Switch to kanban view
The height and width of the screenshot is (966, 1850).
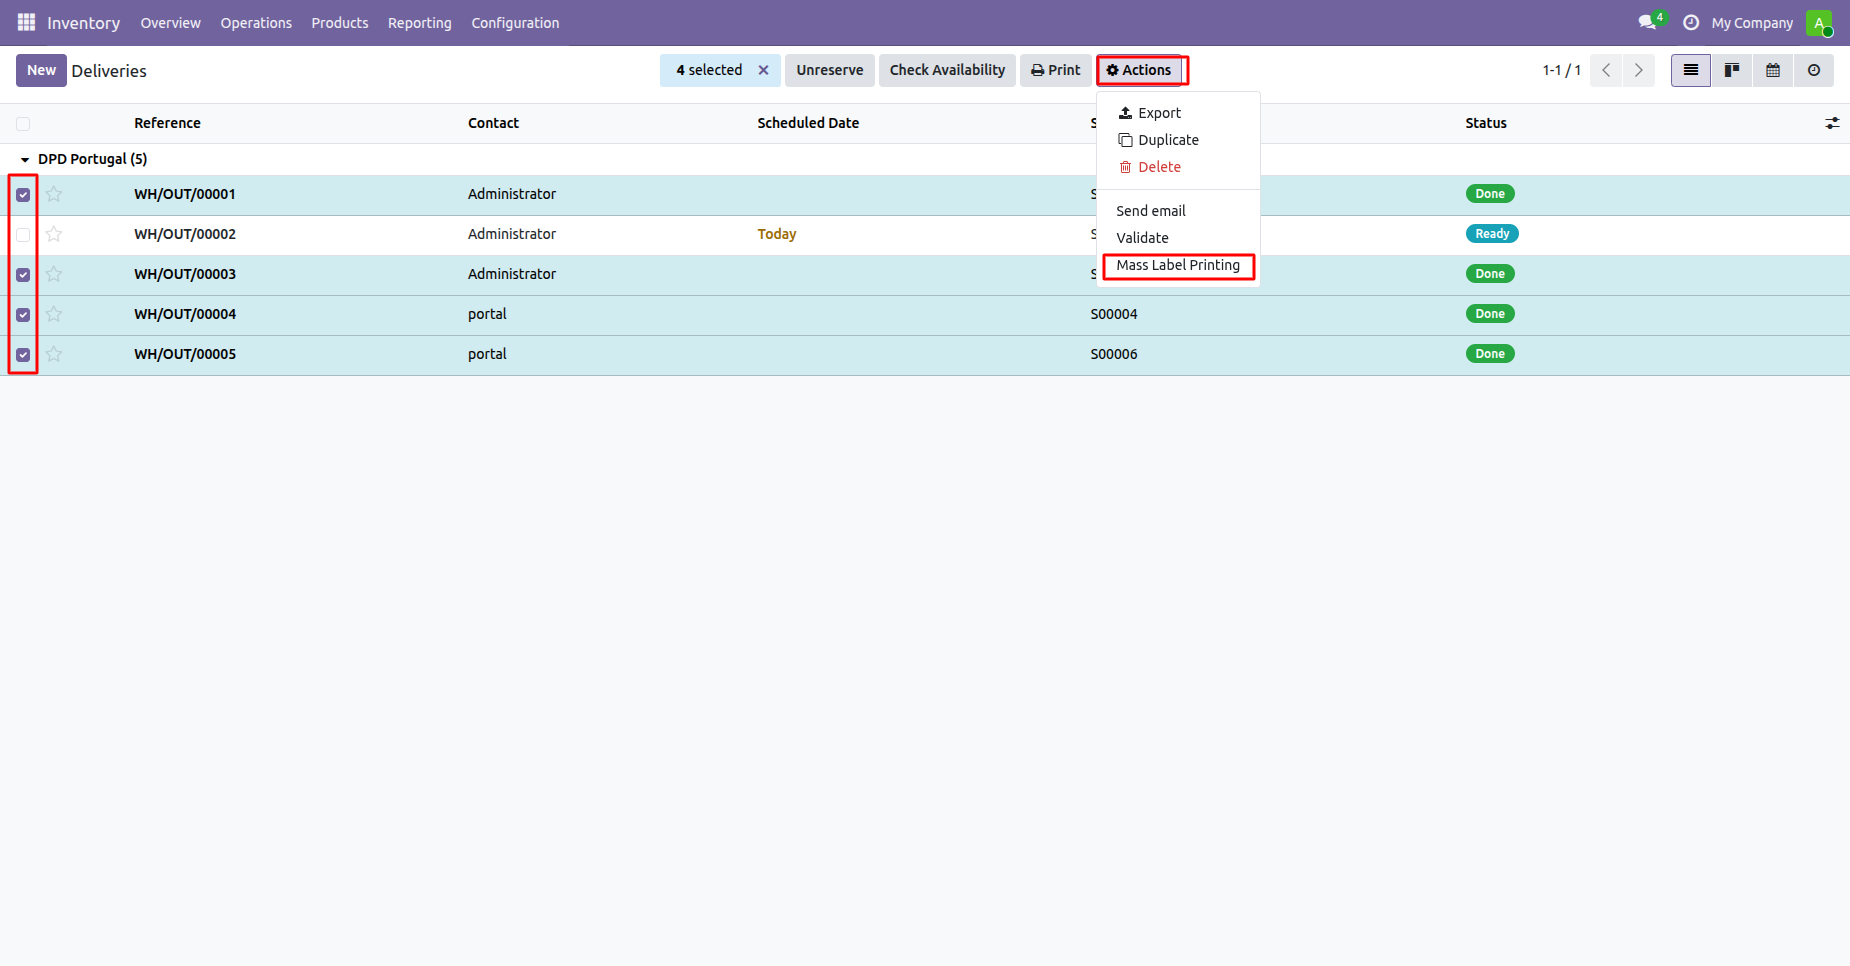(x=1732, y=70)
